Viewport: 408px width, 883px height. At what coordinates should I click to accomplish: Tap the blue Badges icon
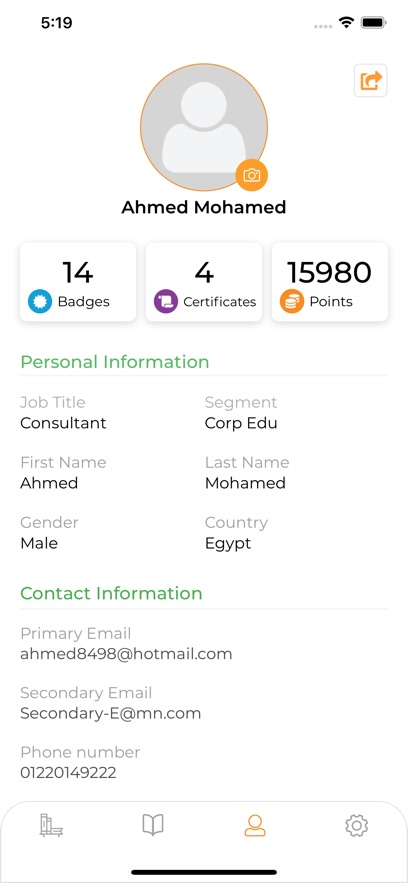(40, 301)
